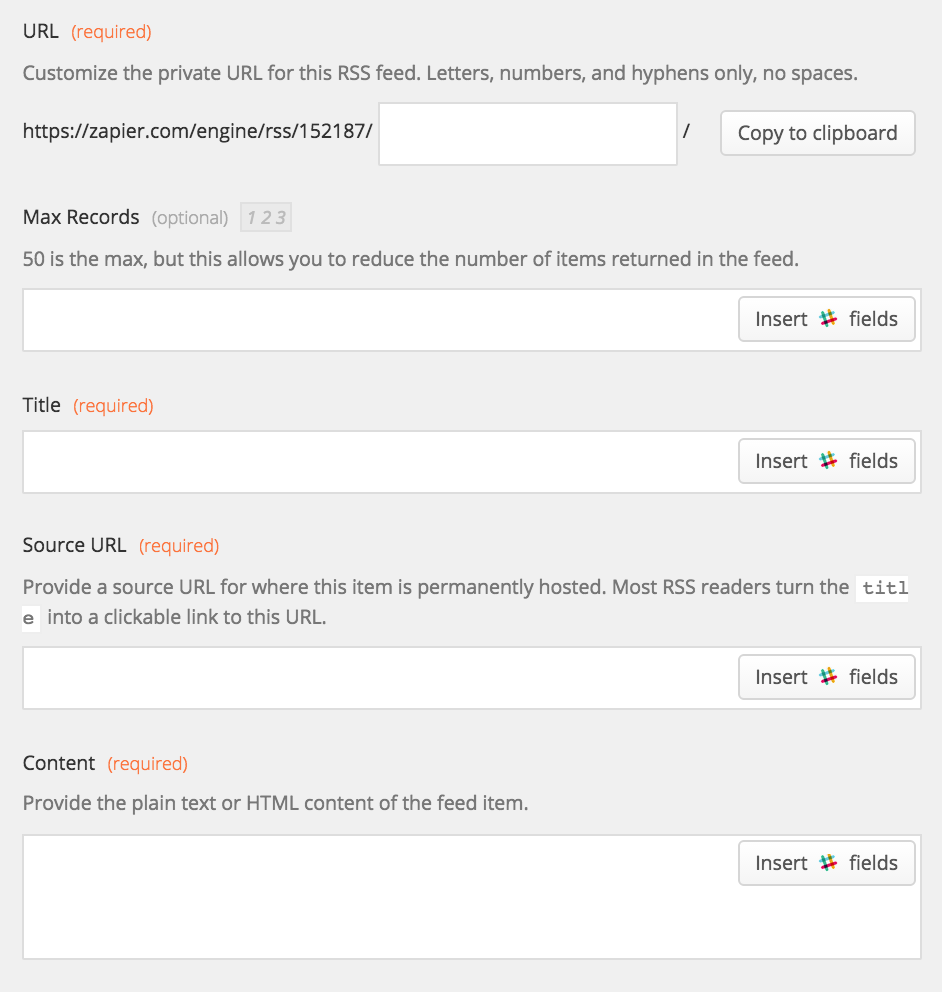Open Insert fields for Title

[x=826, y=461]
